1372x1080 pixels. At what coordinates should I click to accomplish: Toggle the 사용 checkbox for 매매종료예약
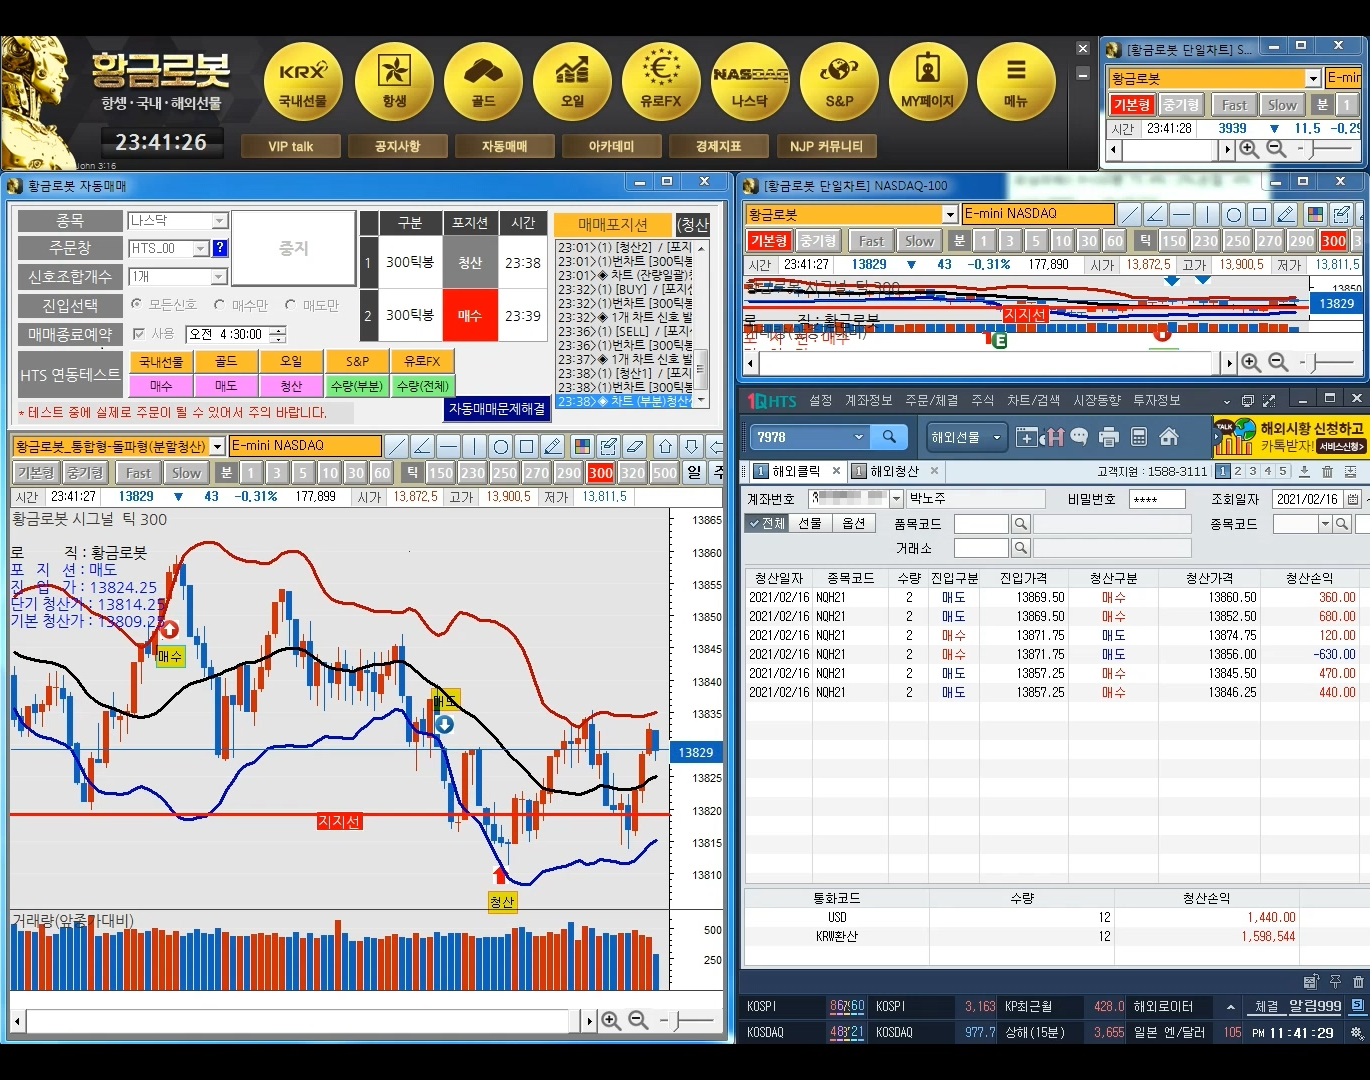(x=139, y=334)
